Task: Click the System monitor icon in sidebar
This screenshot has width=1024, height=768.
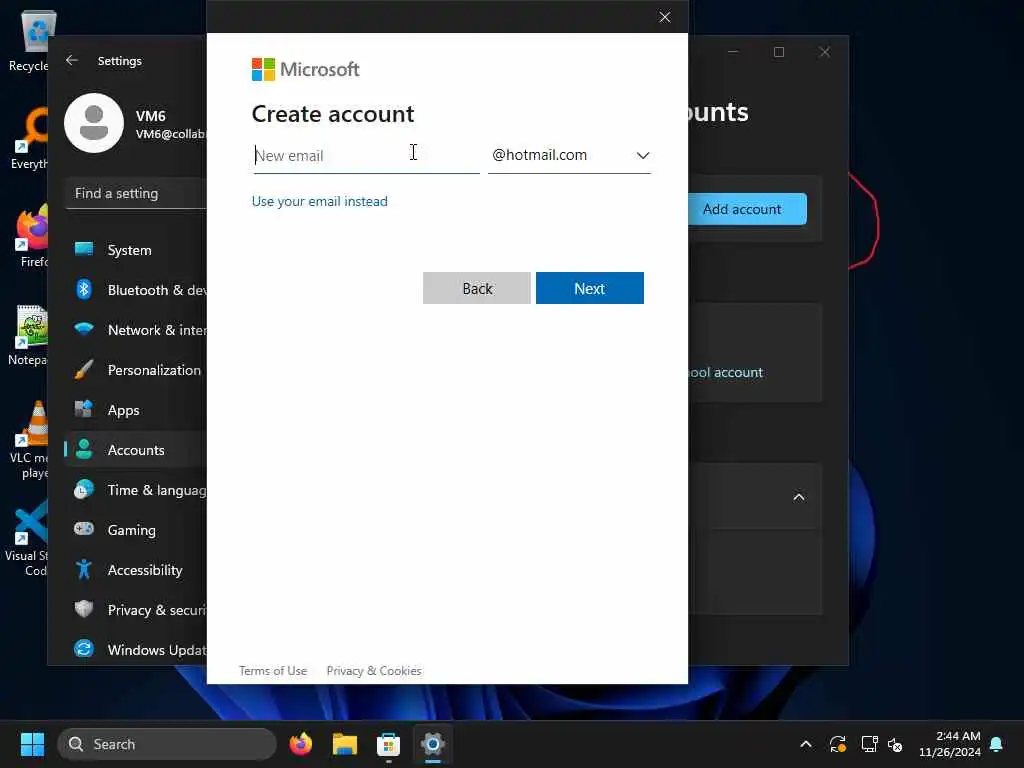Action: coord(84,249)
